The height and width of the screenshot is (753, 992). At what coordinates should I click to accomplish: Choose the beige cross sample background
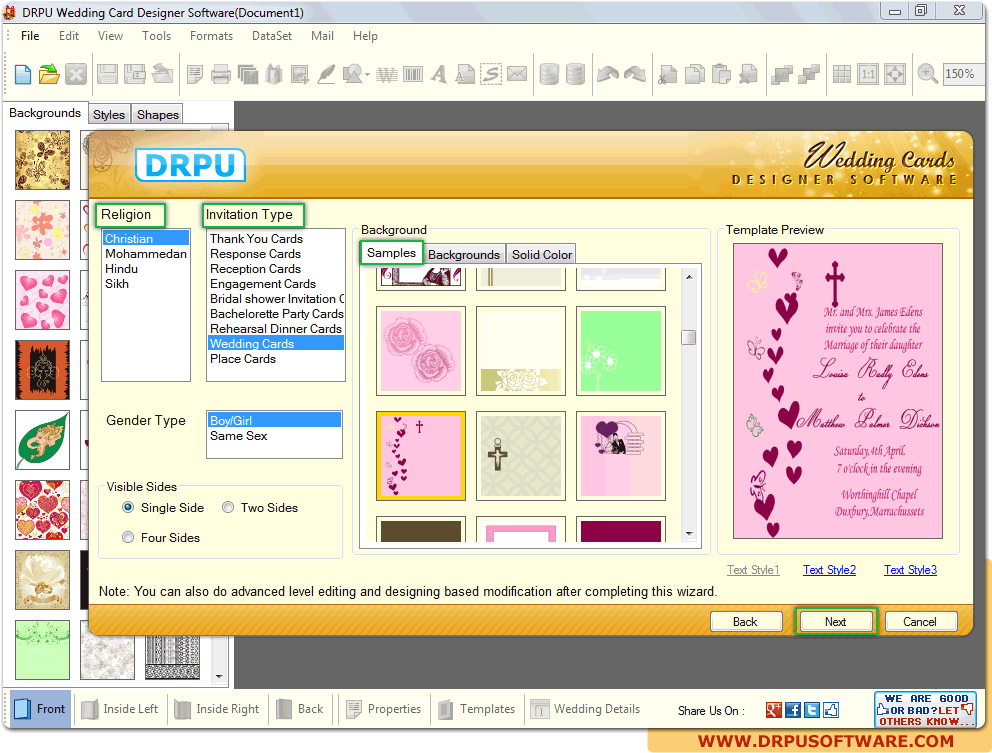[x=521, y=456]
